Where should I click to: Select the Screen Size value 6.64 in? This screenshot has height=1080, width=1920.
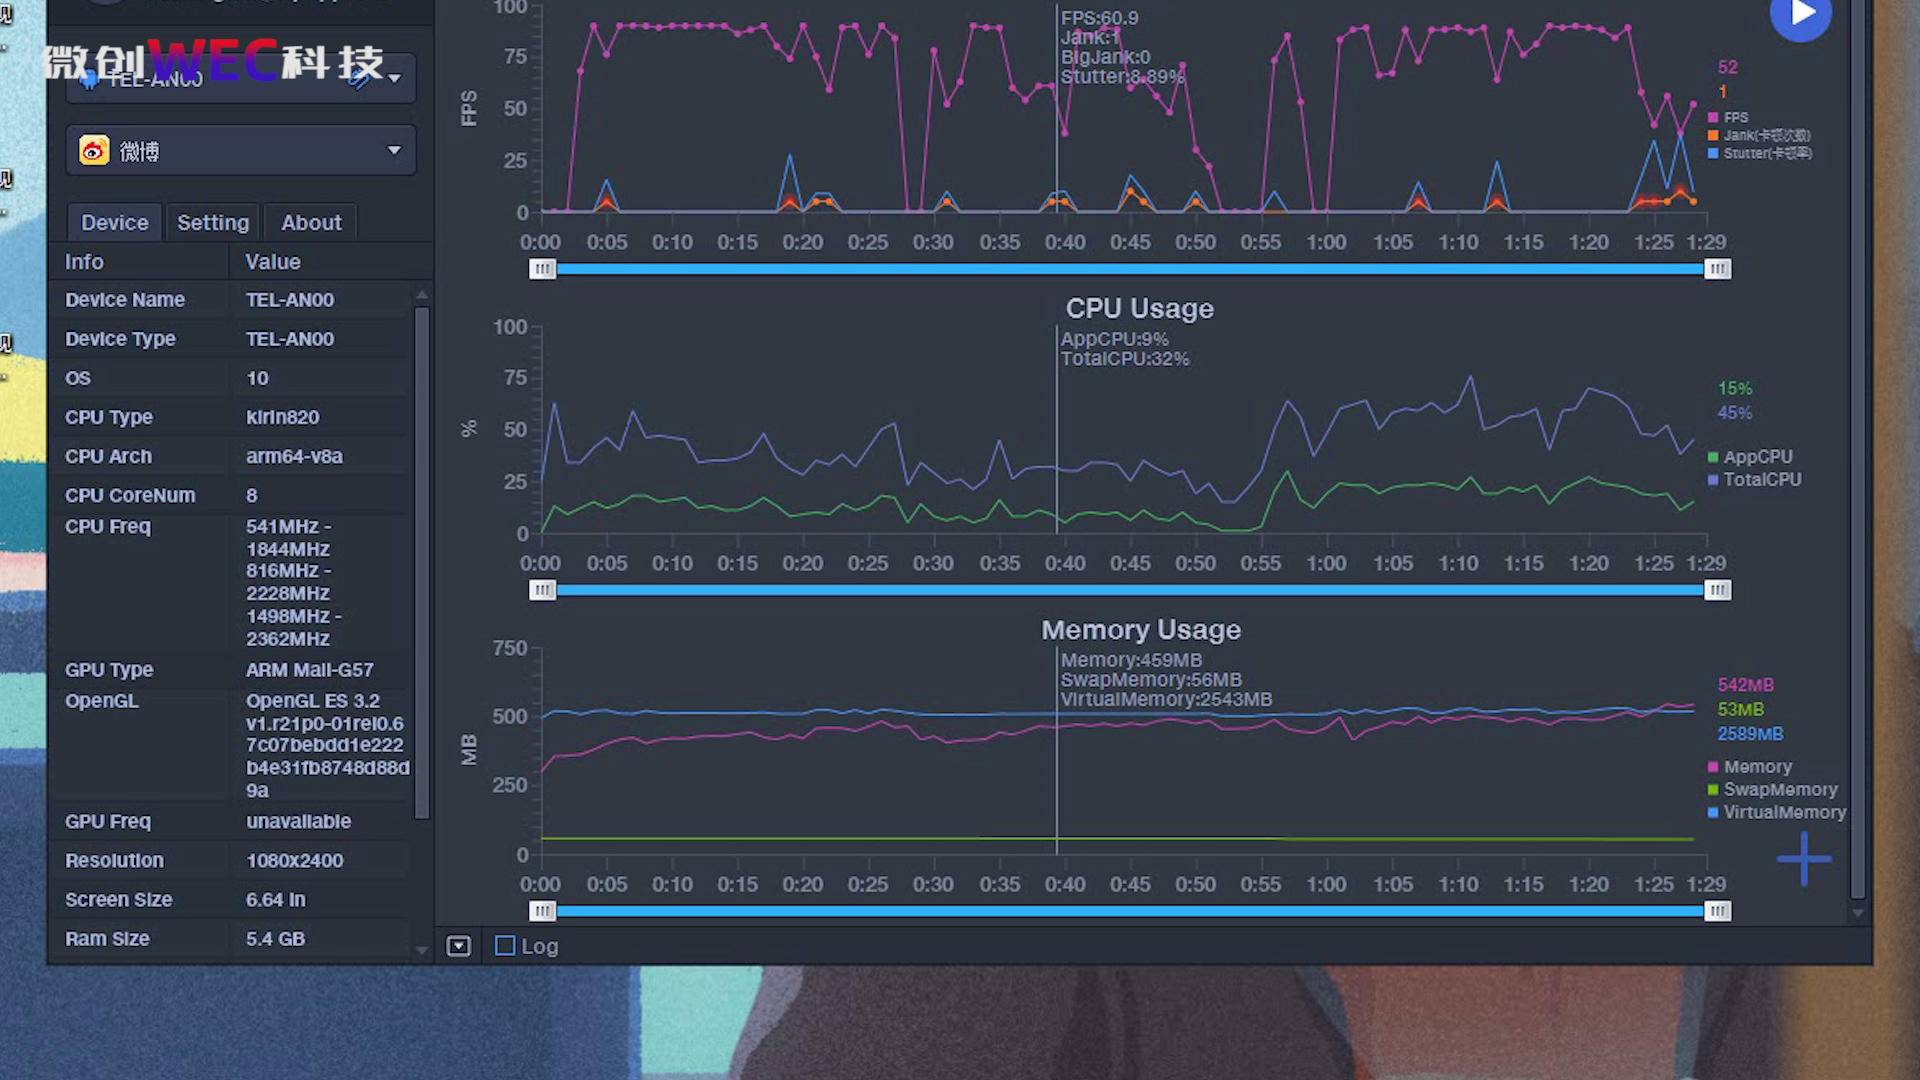276,899
